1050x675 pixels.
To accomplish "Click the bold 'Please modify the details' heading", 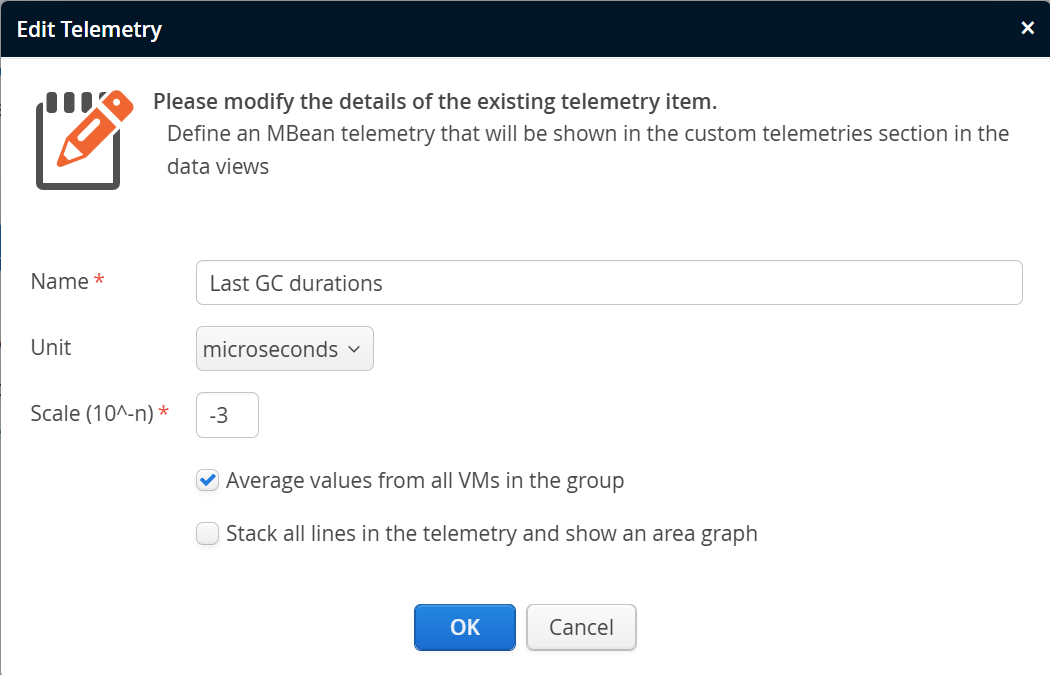I will click(x=435, y=102).
